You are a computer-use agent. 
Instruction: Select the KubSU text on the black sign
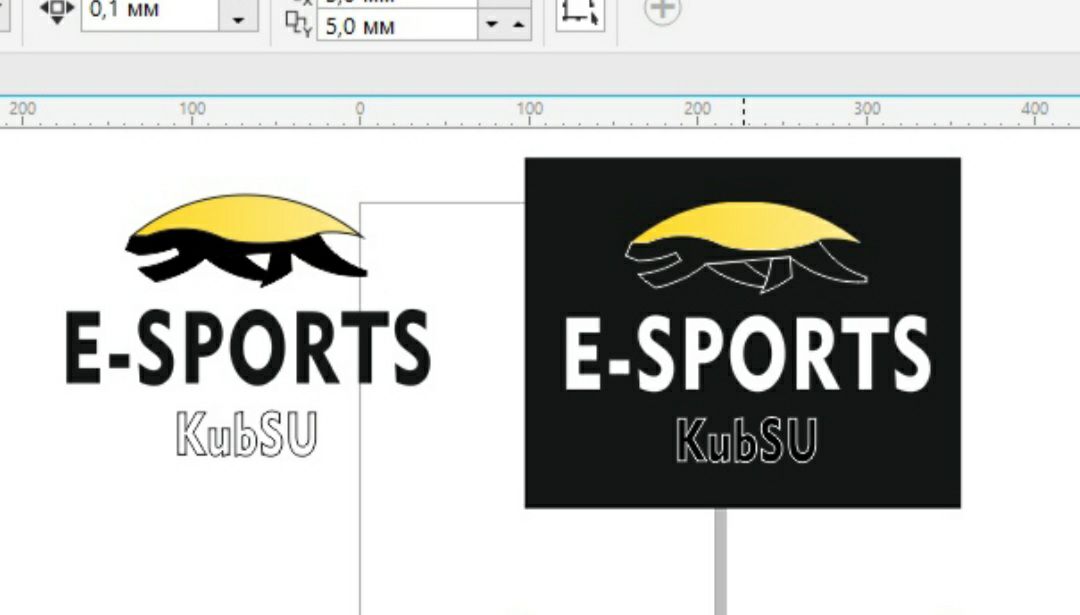point(747,439)
